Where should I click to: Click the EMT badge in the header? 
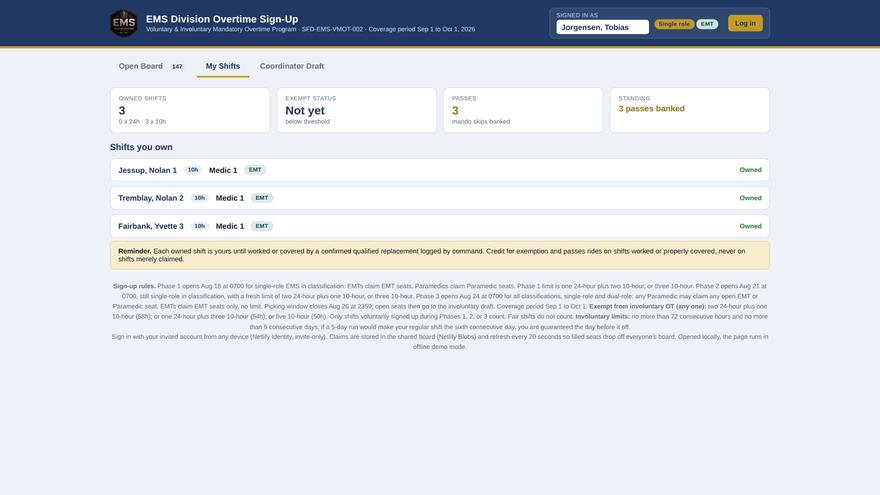pos(707,24)
